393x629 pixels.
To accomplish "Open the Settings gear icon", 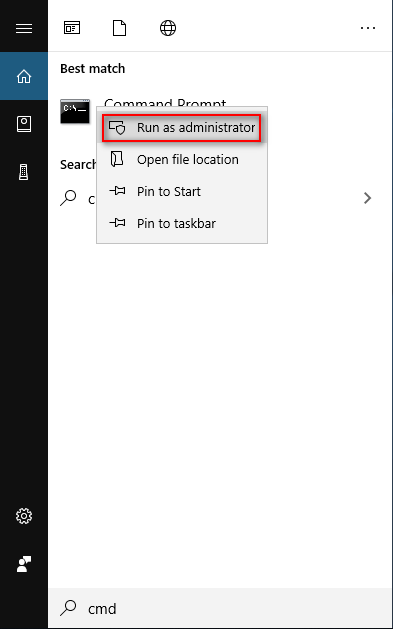I will tap(24, 516).
